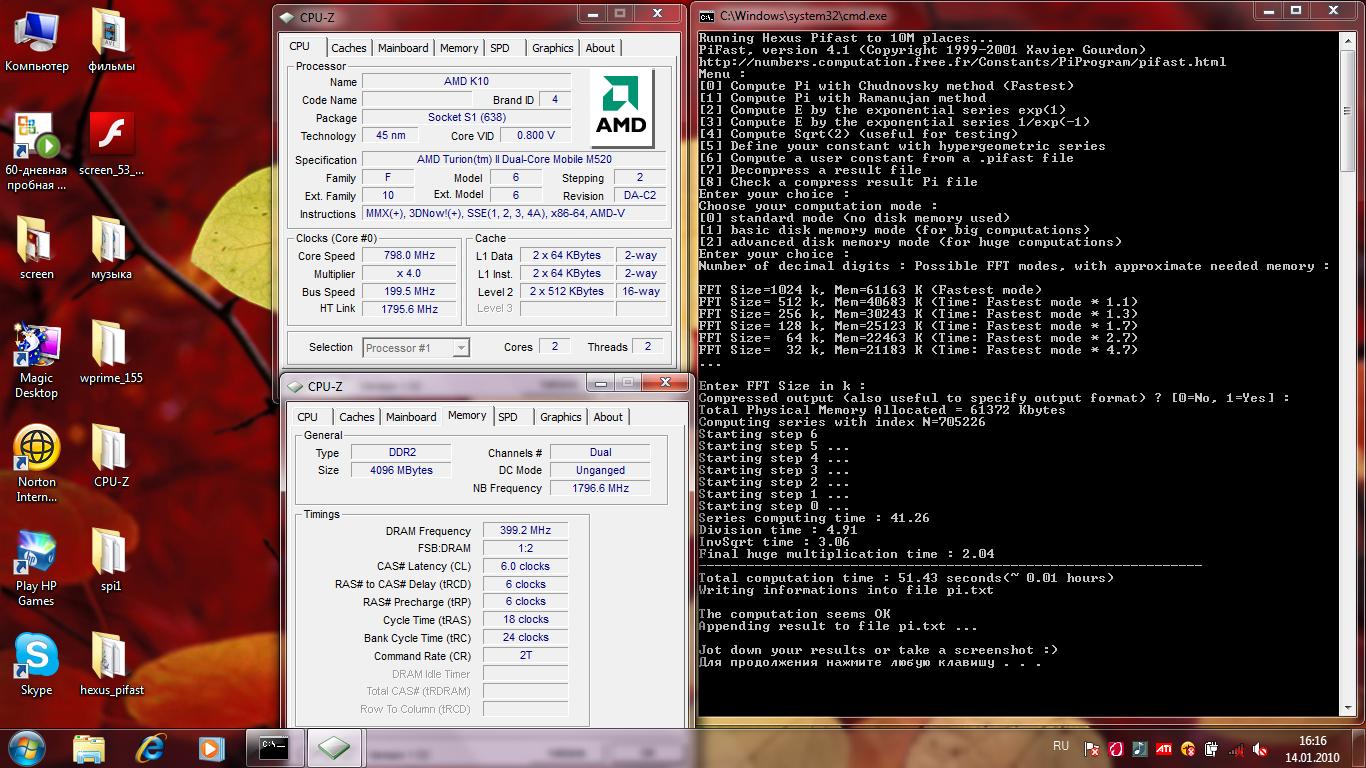
Task: Open the screen folder on desktop
Action: click(37, 249)
